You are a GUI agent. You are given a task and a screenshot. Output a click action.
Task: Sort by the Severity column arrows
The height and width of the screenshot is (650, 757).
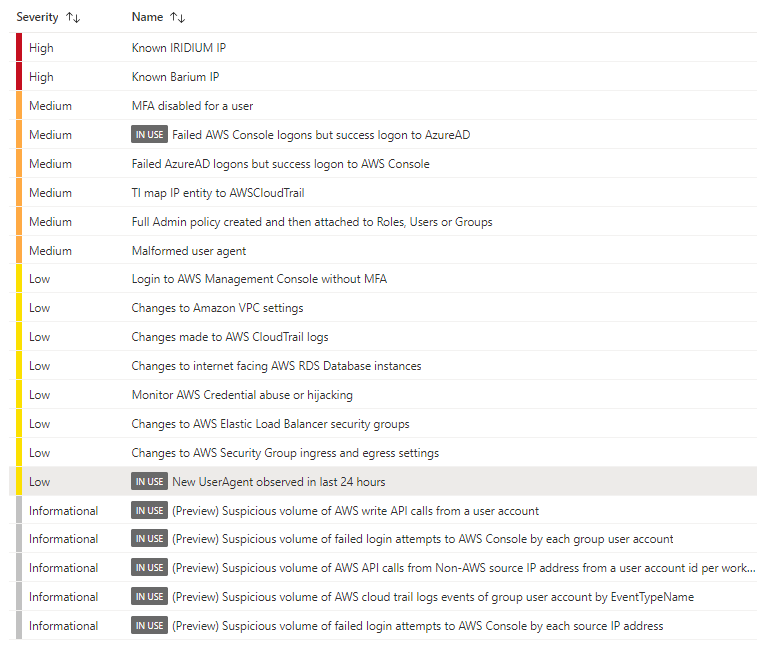(73, 18)
